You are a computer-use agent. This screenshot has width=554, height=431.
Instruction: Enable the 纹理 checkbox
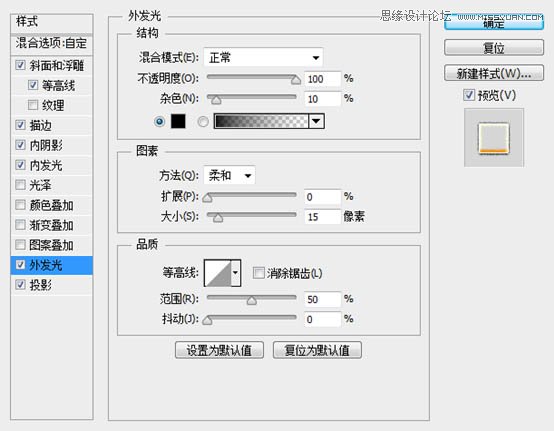33,105
